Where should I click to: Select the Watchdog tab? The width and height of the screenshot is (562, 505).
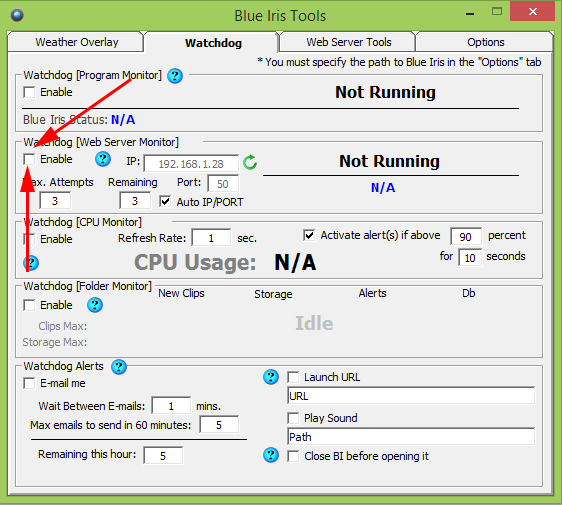click(x=213, y=43)
